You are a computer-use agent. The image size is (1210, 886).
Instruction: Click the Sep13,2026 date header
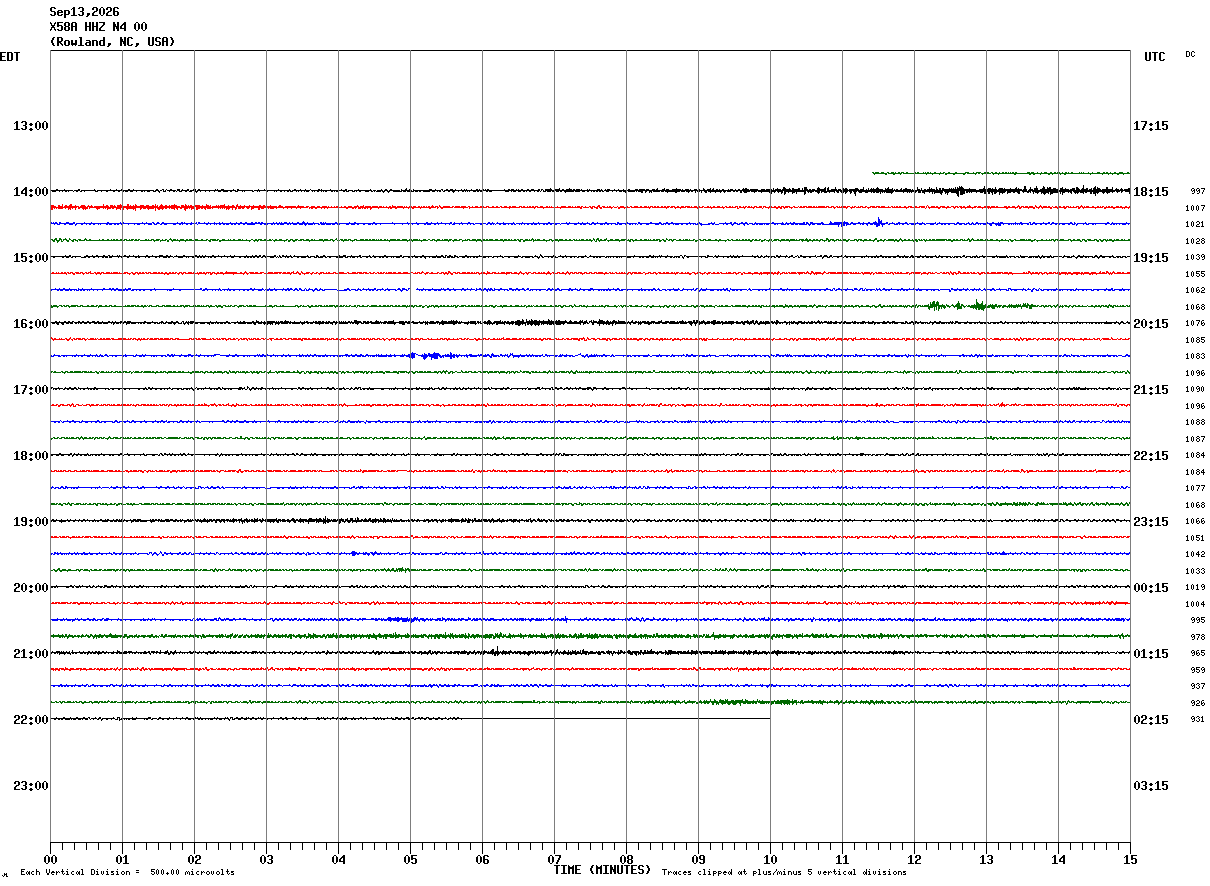click(84, 12)
